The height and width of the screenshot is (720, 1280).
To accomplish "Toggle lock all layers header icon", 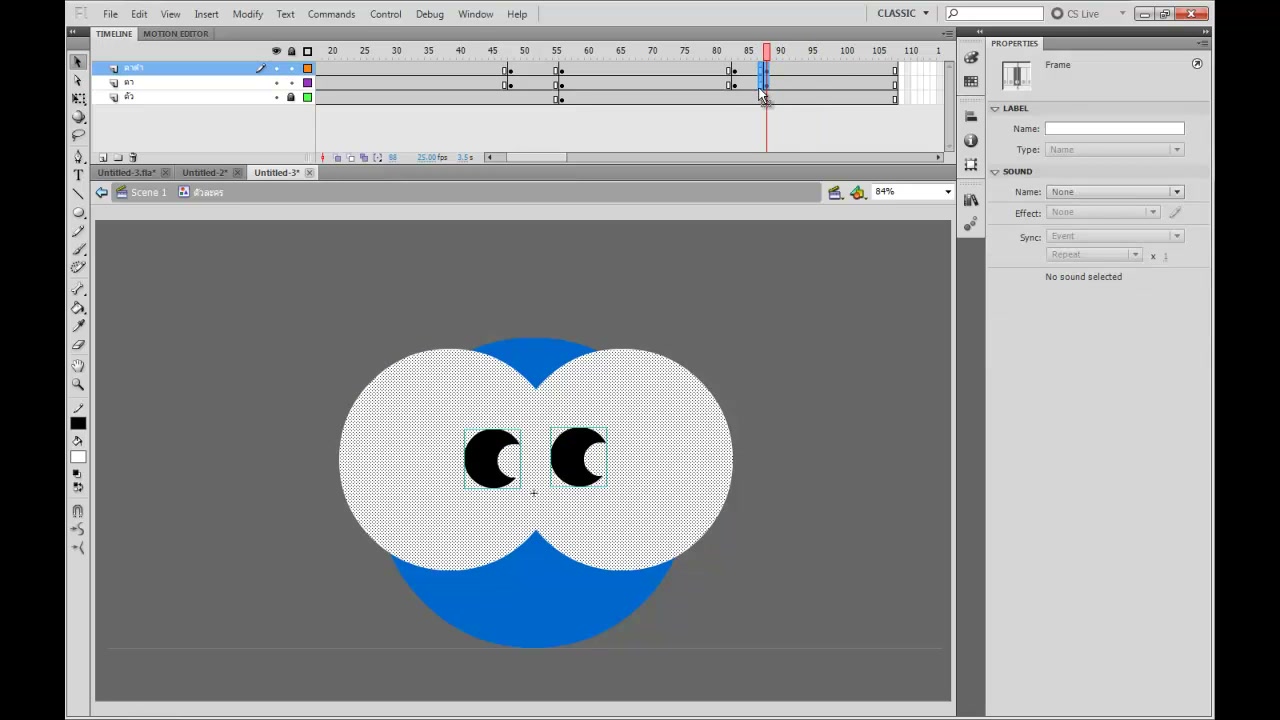I will click(291, 51).
